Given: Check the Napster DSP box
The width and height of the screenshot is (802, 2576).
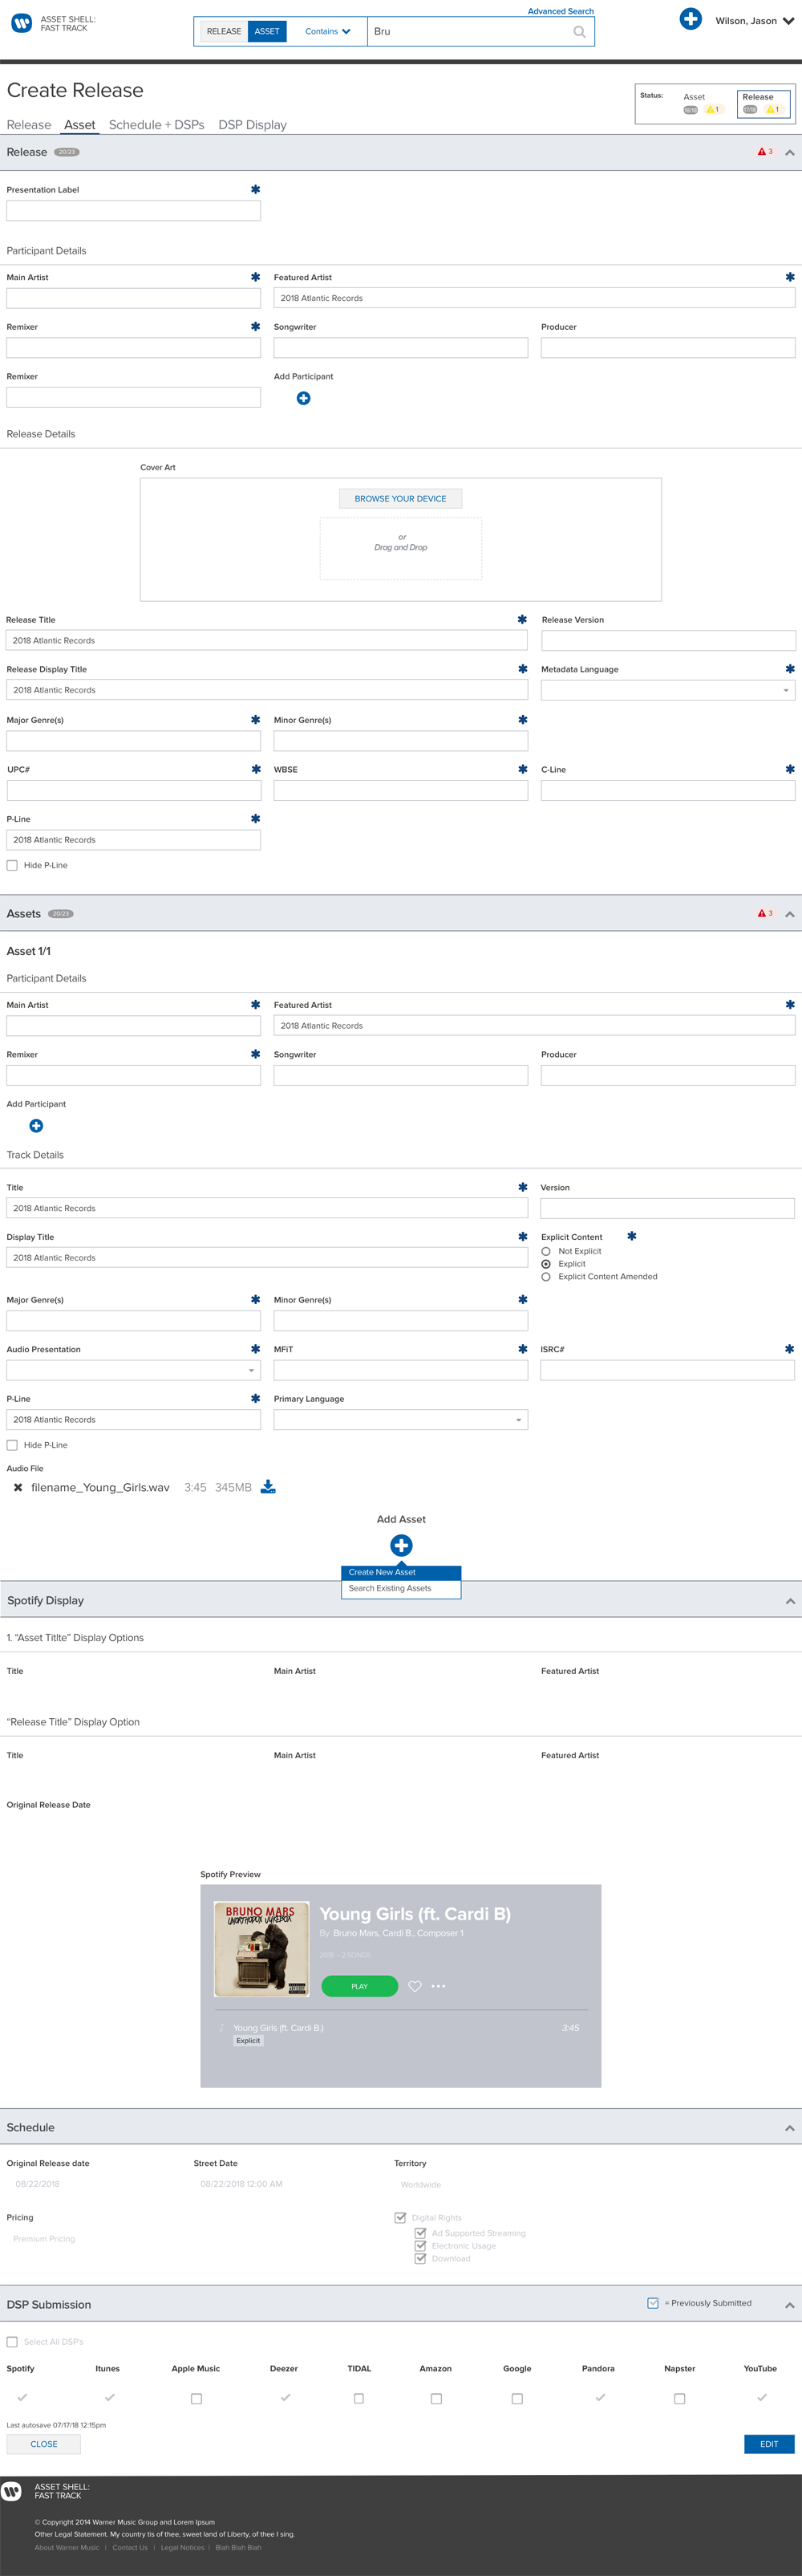Looking at the screenshot, I should pyautogui.click(x=680, y=2398).
